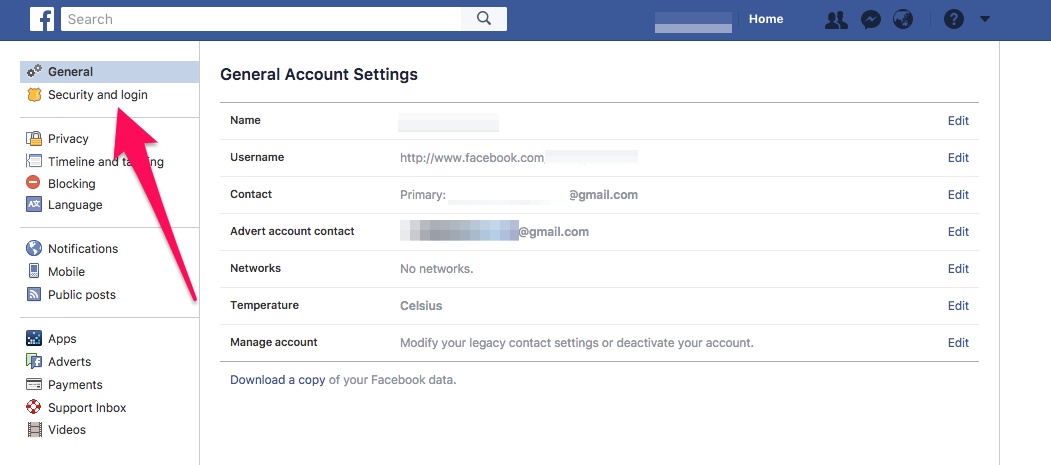The image size is (1051, 465).
Task: Click the Celsius temperature value
Action: (421, 306)
